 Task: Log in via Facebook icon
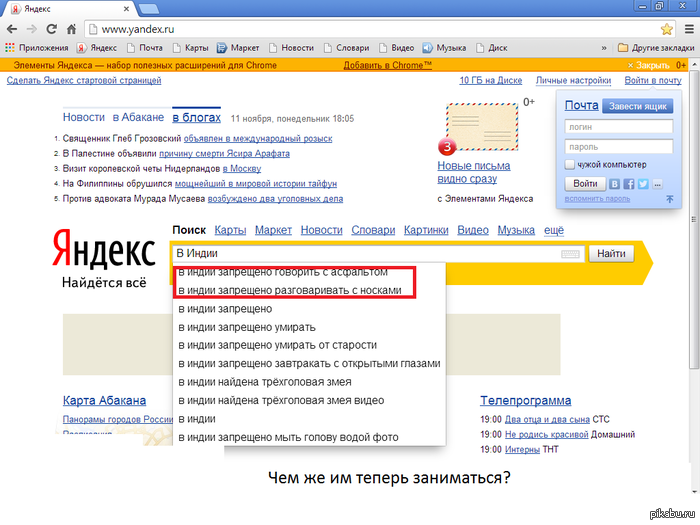point(629,183)
